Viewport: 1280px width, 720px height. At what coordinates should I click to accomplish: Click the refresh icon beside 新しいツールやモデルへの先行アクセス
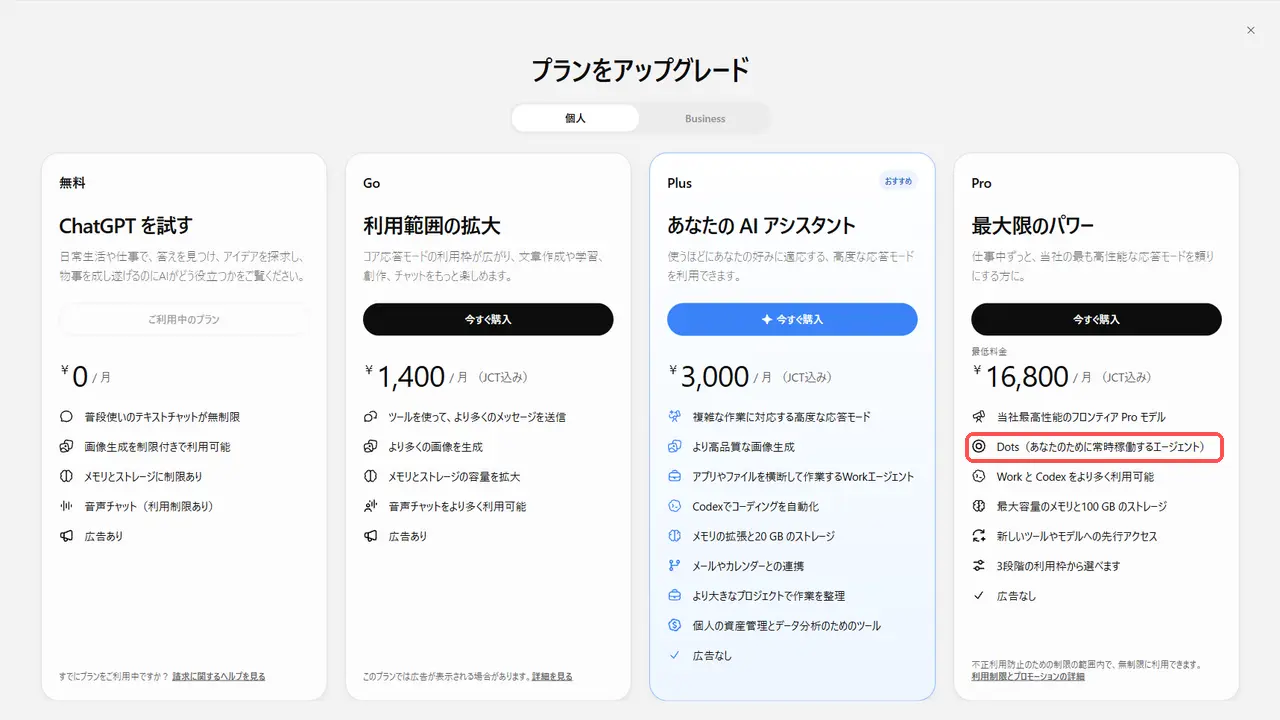pos(979,536)
